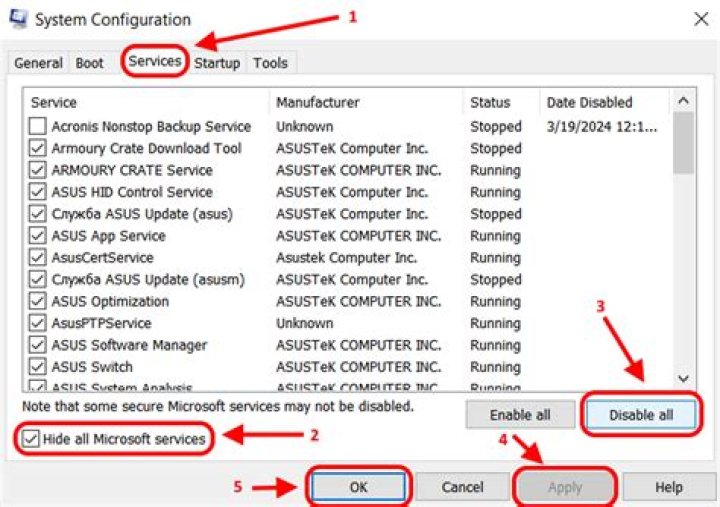This screenshot has width=720, height=507.
Task: Click ASUS Software Manager service name
Action: pos(129,345)
